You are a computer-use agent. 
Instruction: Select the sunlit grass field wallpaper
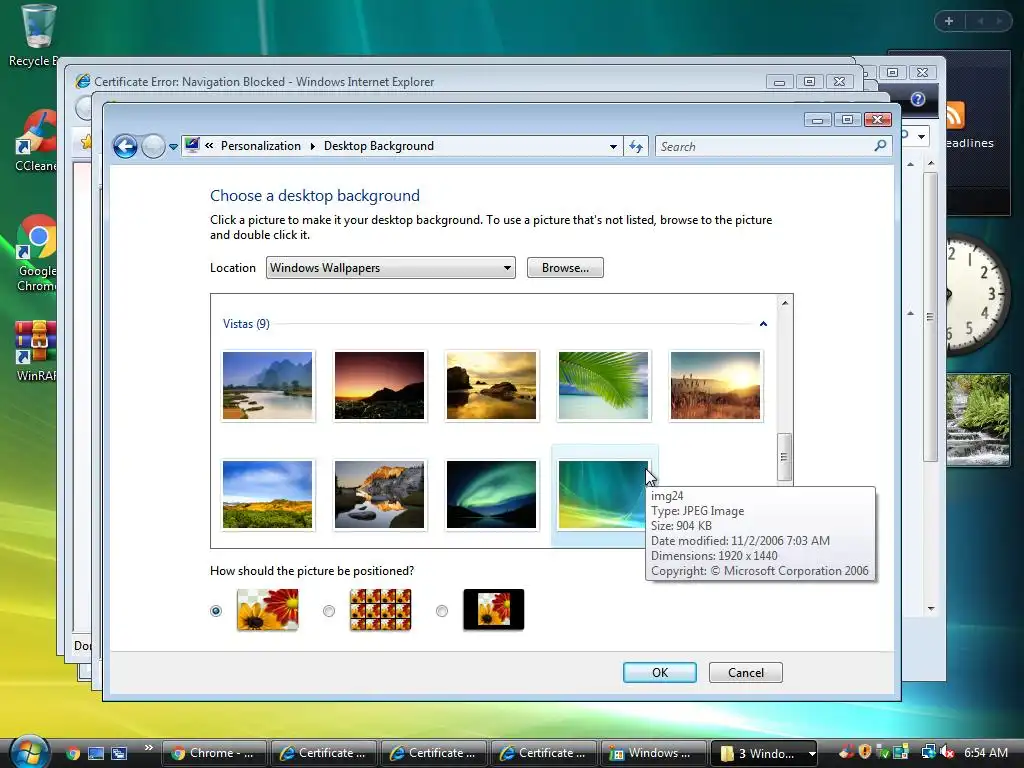point(715,385)
